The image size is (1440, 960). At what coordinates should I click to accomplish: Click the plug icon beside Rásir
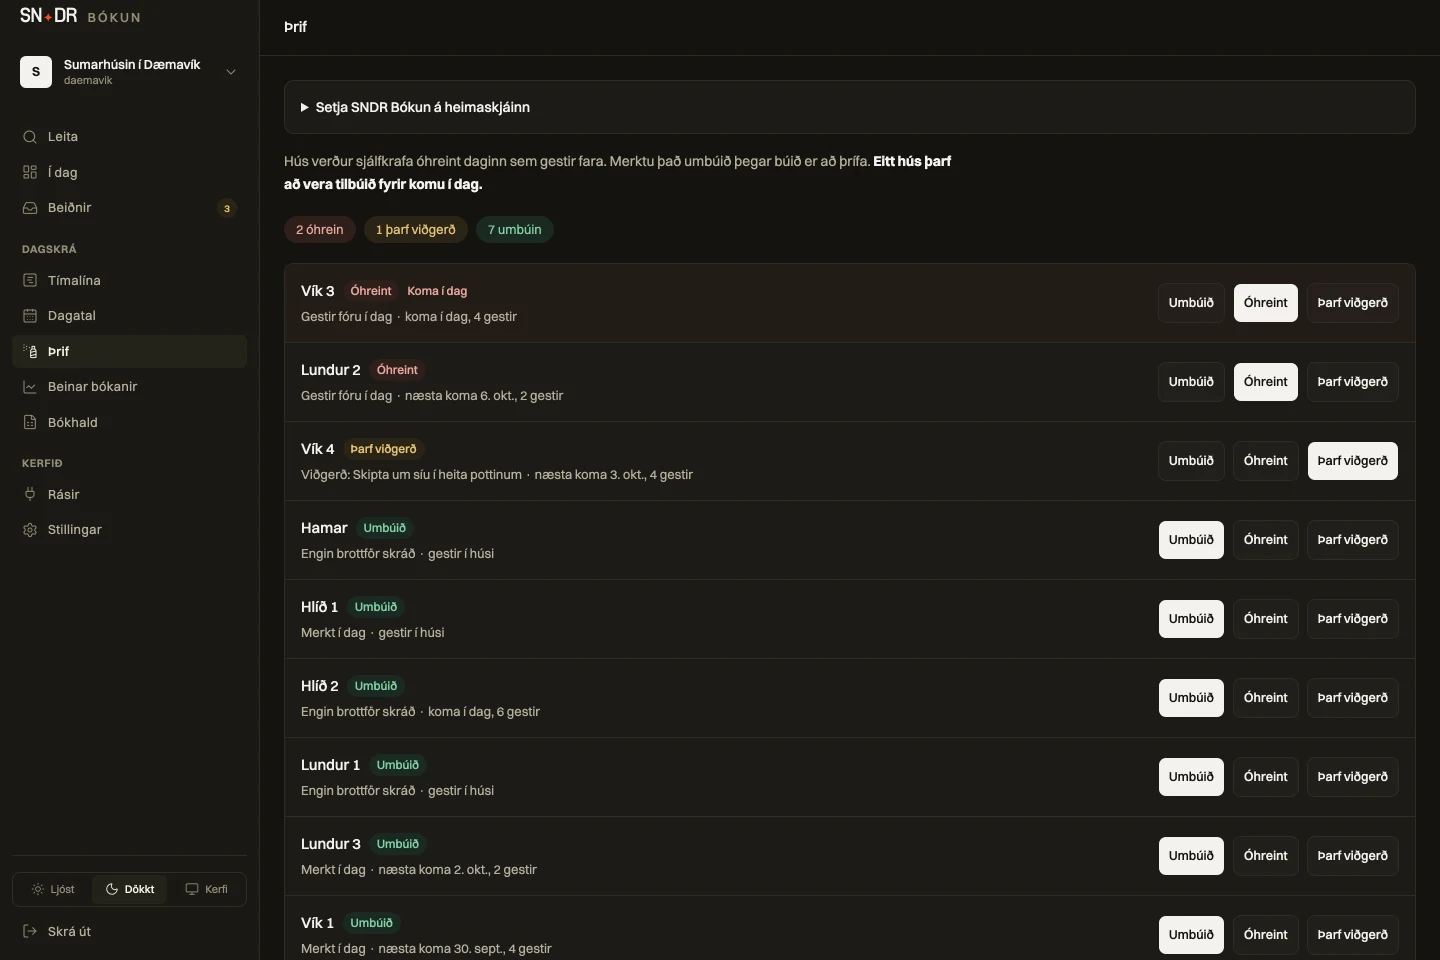click(30, 495)
